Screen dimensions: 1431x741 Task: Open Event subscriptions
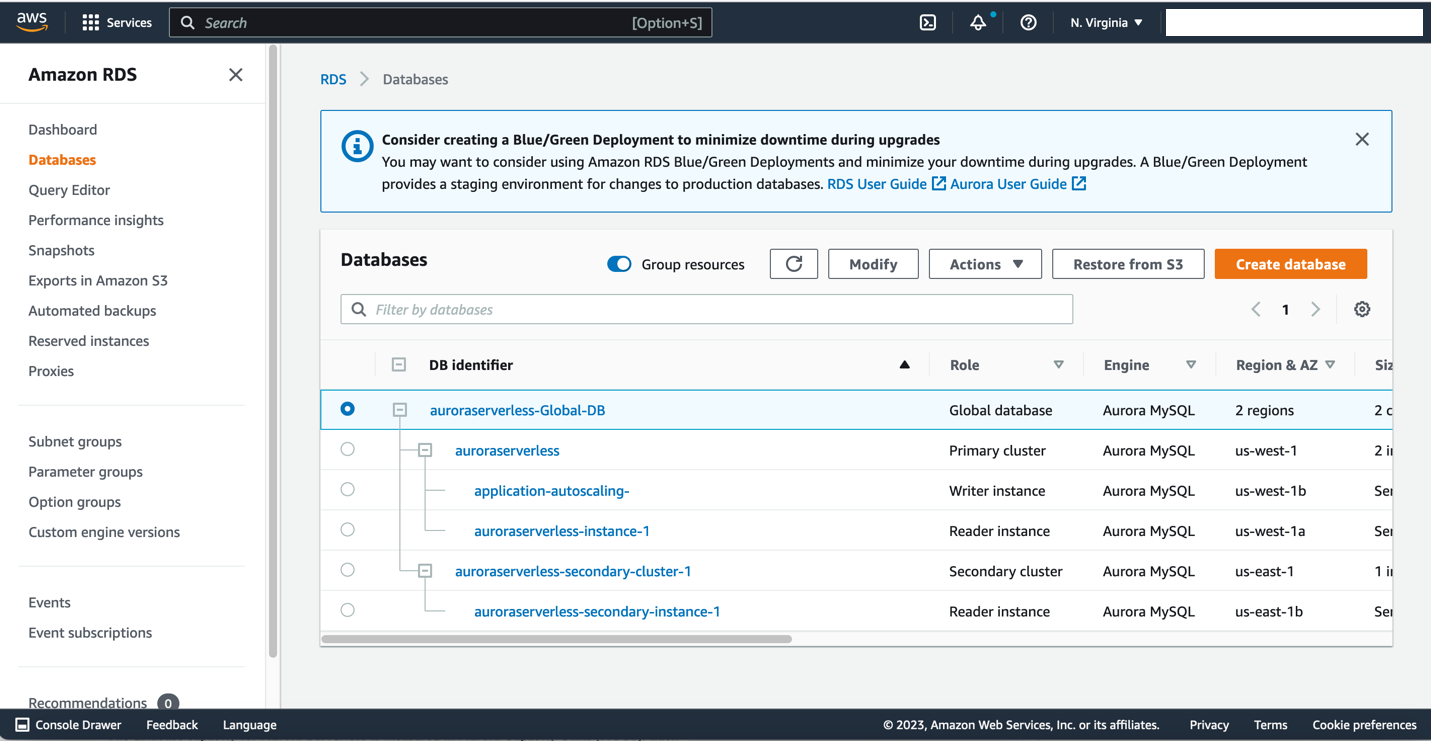[90, 633]
